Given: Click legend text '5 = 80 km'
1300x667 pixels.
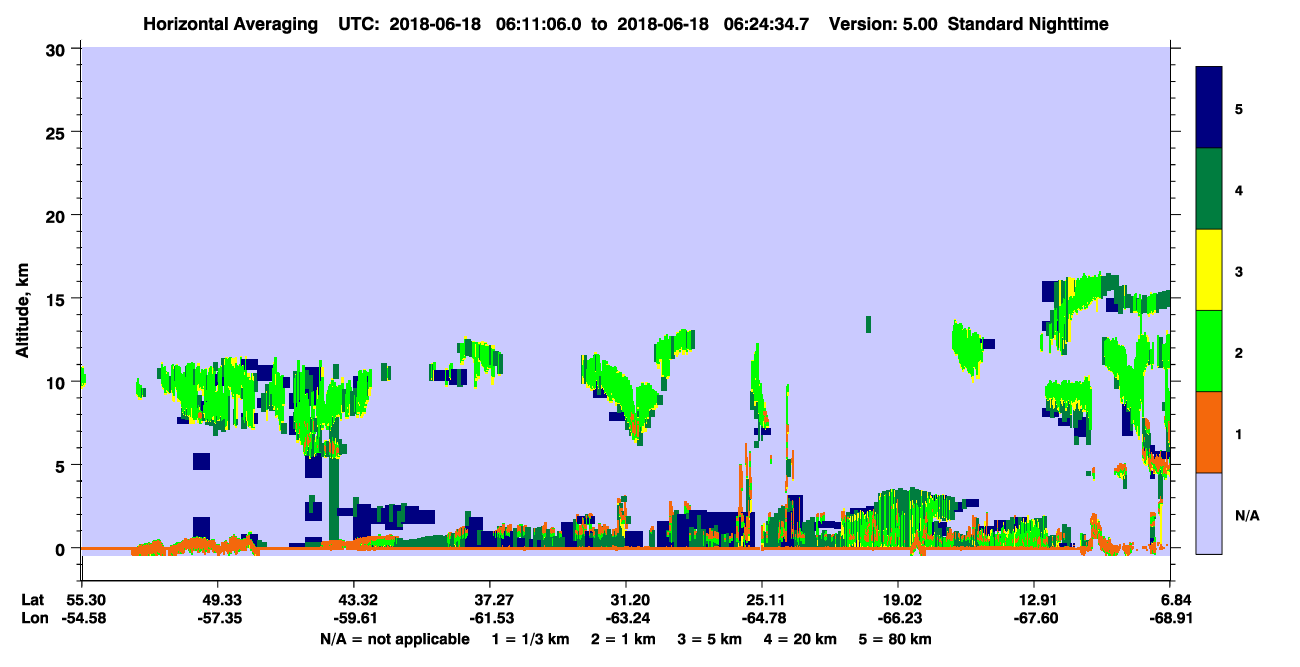Looking at the screenshot, I should pos(895,639).
